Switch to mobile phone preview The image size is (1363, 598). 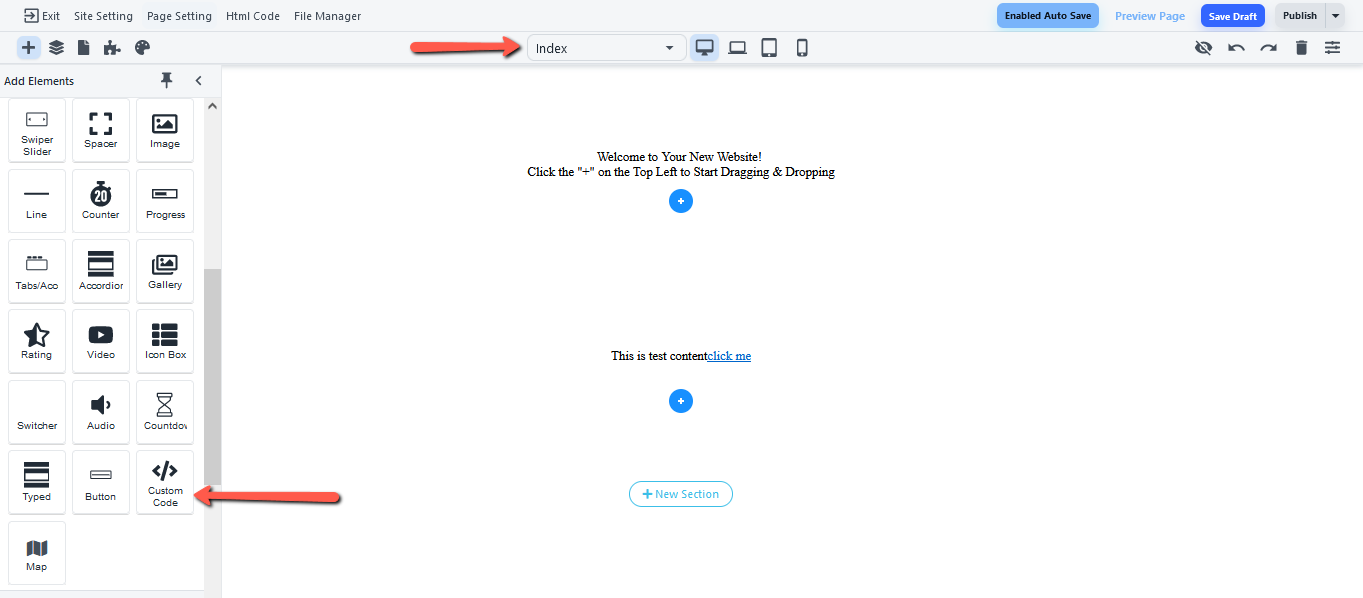(x=802, y=48)
